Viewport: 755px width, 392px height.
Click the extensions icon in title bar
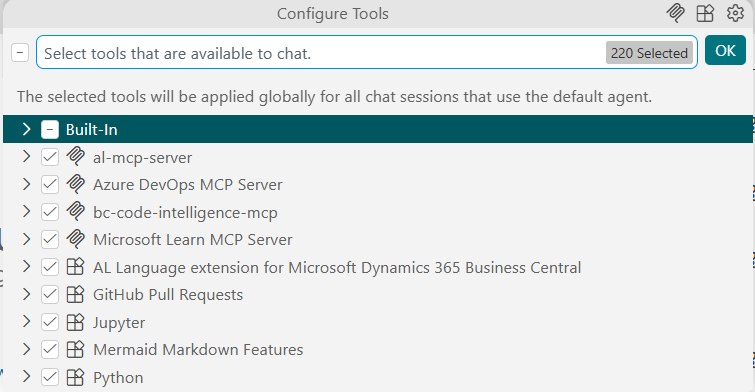point(705,13)
